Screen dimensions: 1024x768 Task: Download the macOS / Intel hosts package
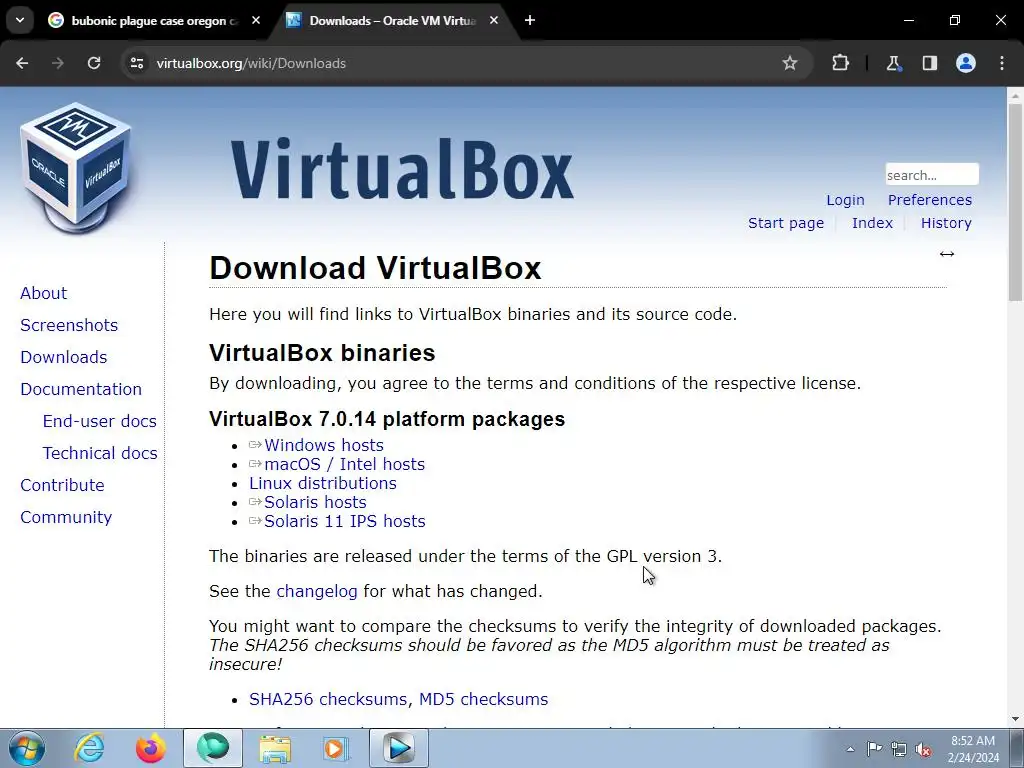click(344, 464)
